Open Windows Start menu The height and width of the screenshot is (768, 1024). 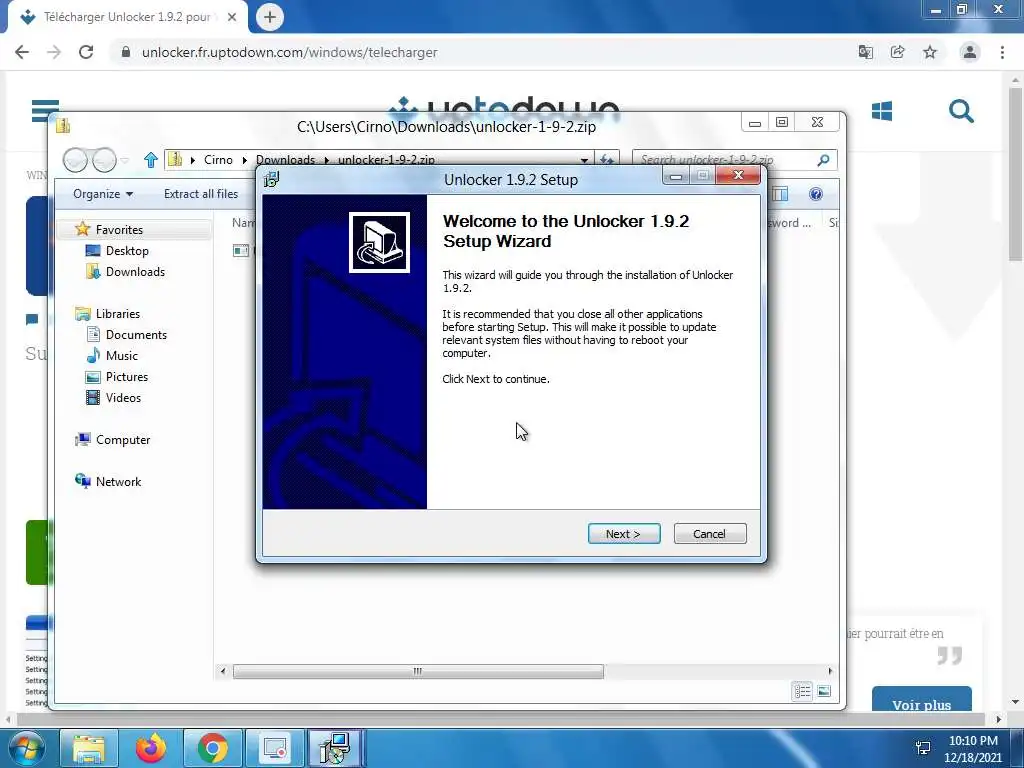pos(27,748)
